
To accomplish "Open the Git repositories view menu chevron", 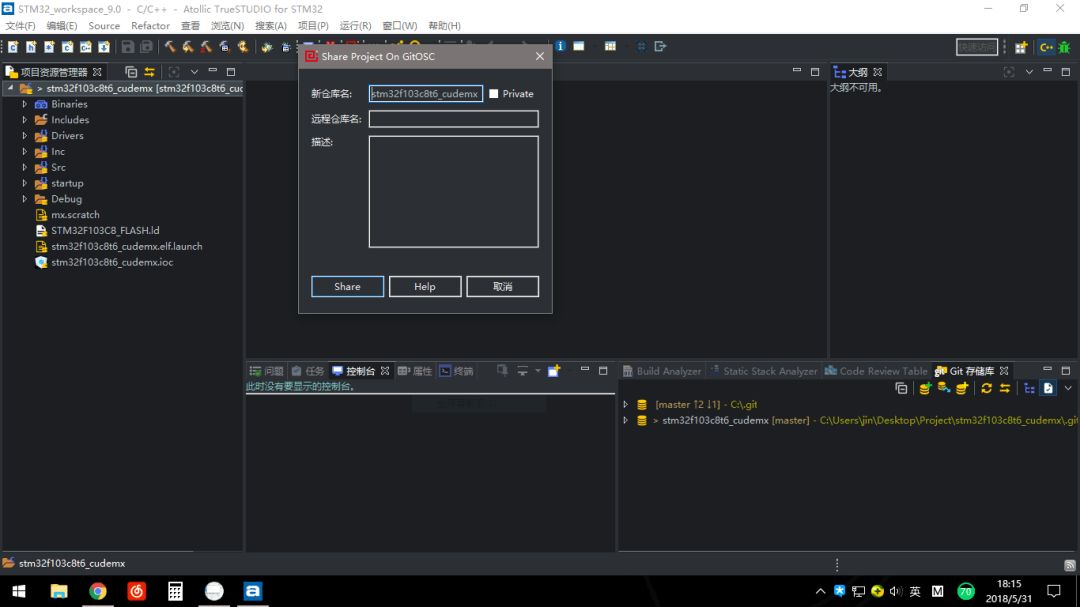I will [x=1068, y=388].
